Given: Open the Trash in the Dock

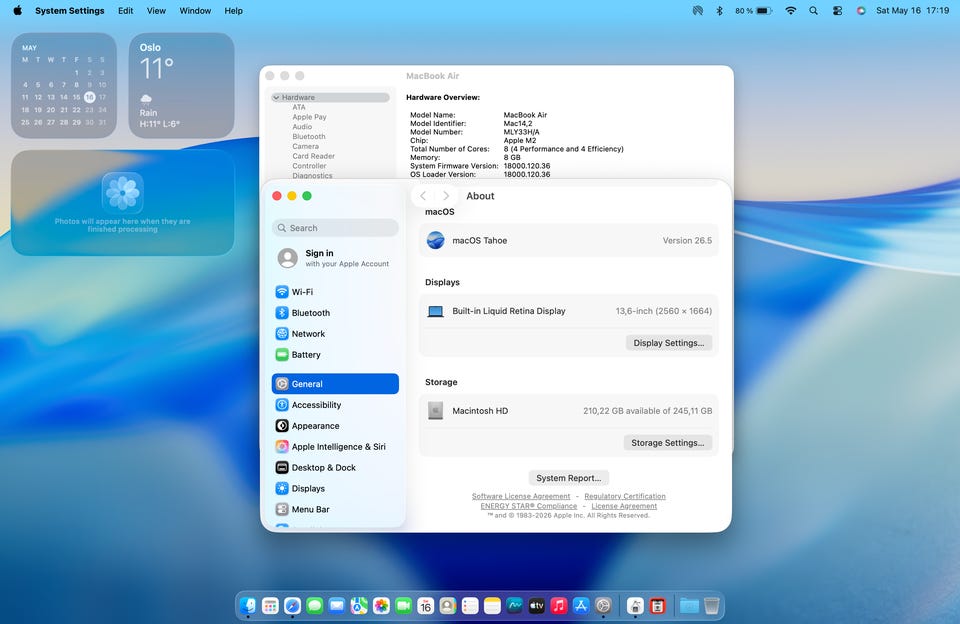Looking at the screenshot, I should pyautogui.click(x=711, y=606).
